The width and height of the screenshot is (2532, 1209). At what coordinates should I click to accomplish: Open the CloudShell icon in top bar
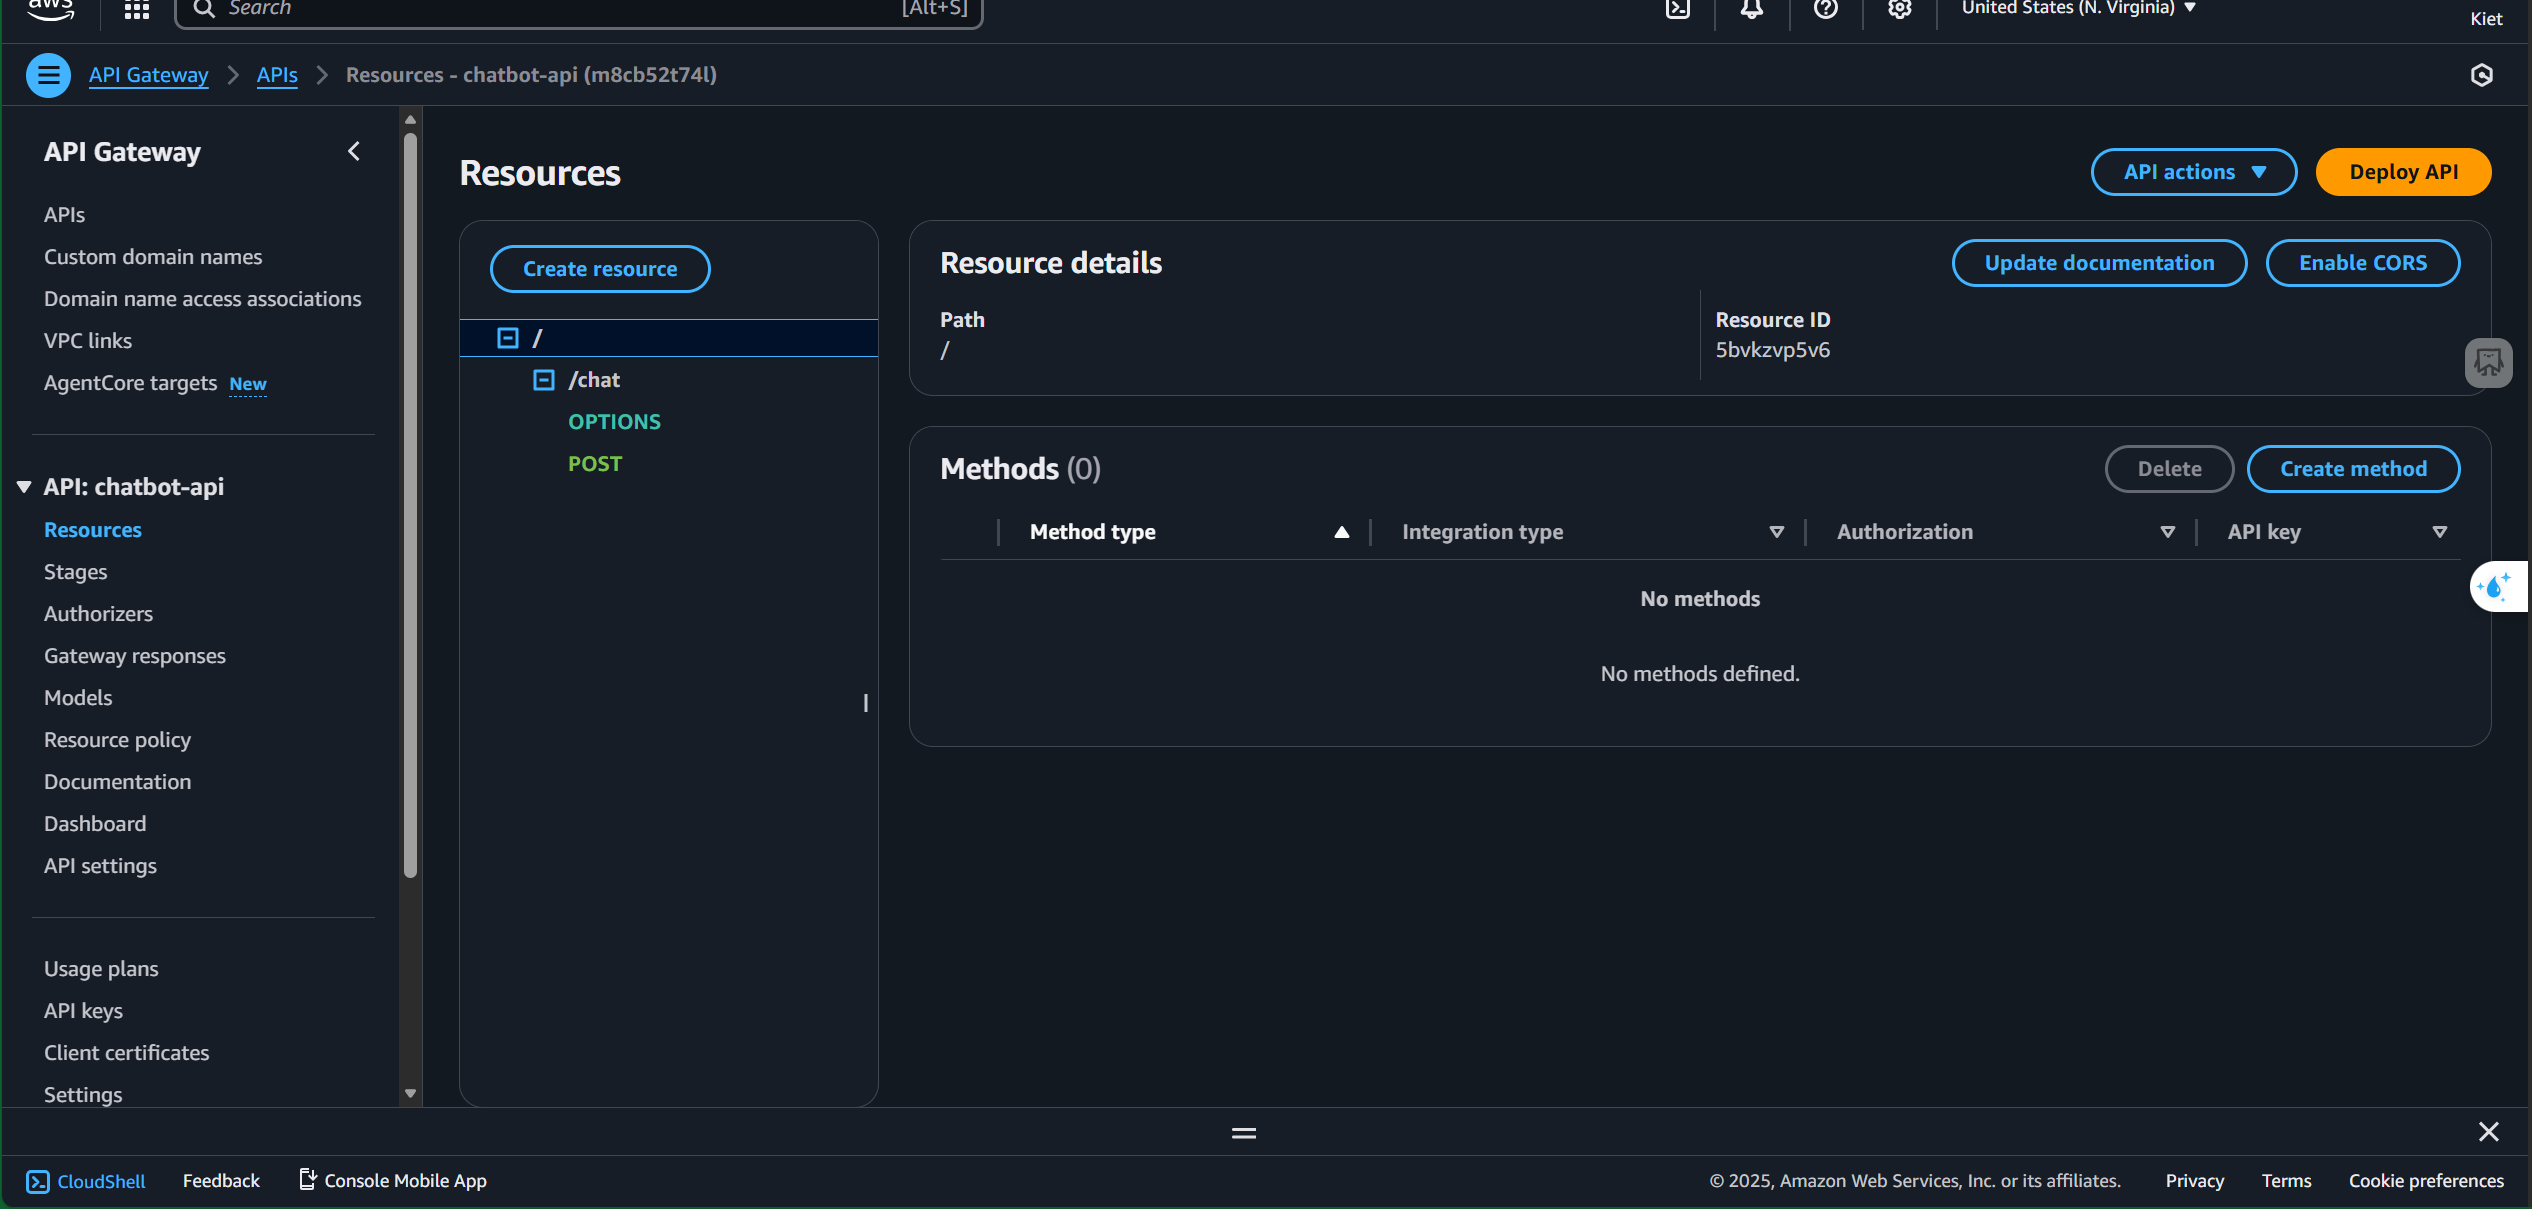tap(1677, 9)
